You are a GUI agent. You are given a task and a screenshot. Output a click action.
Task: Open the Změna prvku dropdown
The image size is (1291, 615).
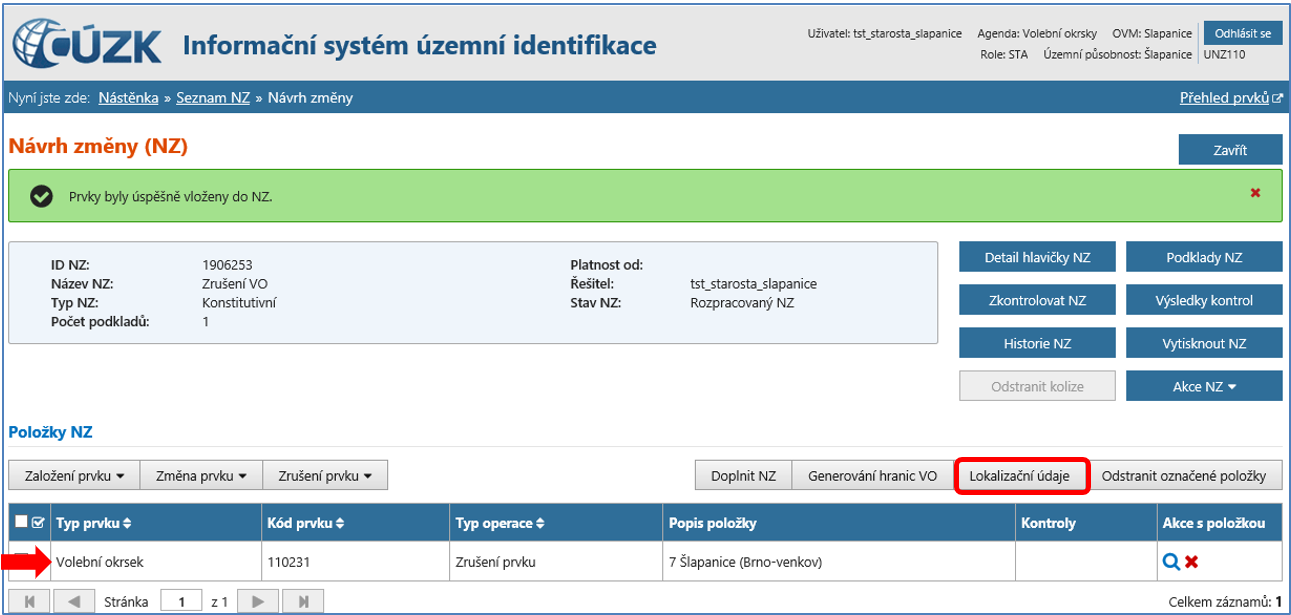click(x=200, y=476)
